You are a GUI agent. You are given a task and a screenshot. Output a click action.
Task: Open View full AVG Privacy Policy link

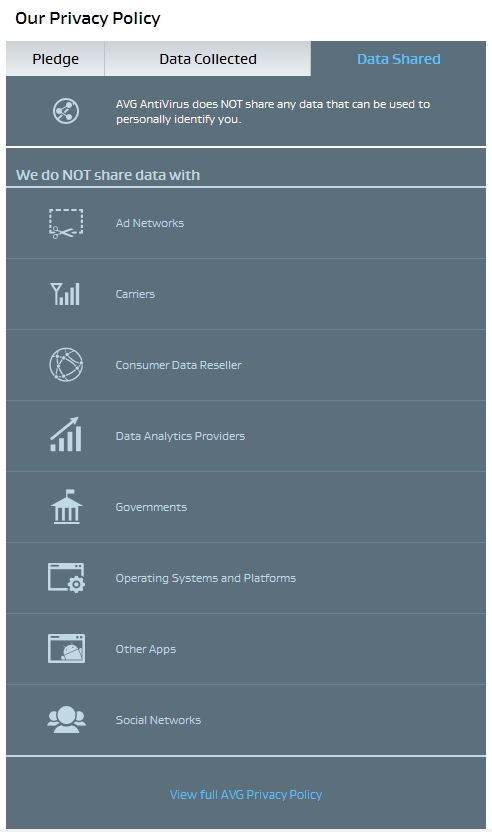(x=246, y=794)
